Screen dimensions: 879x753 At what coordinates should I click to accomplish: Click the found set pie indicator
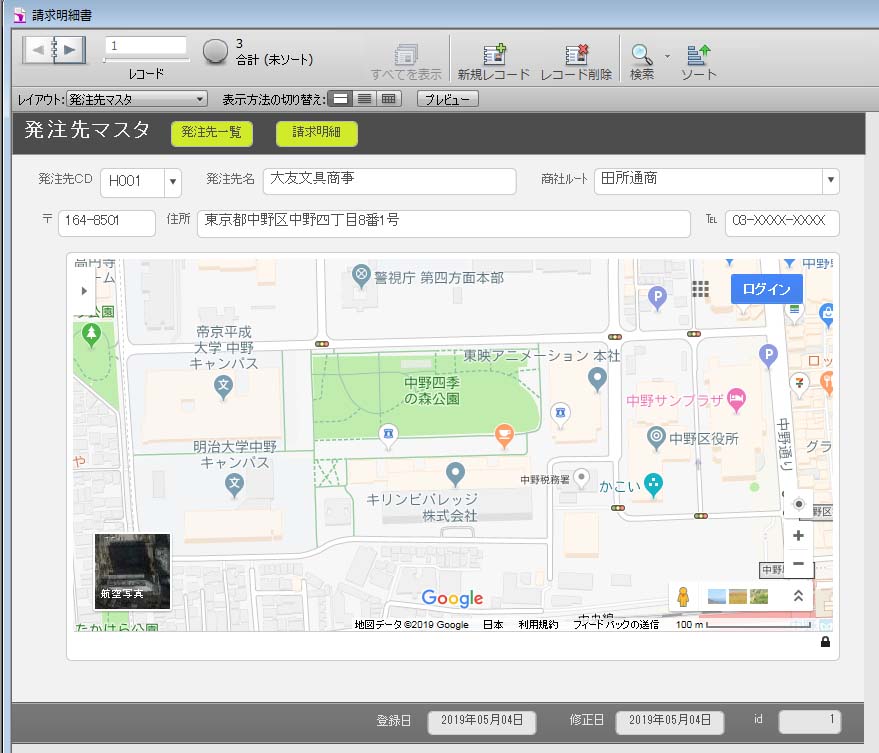point(215,52)
